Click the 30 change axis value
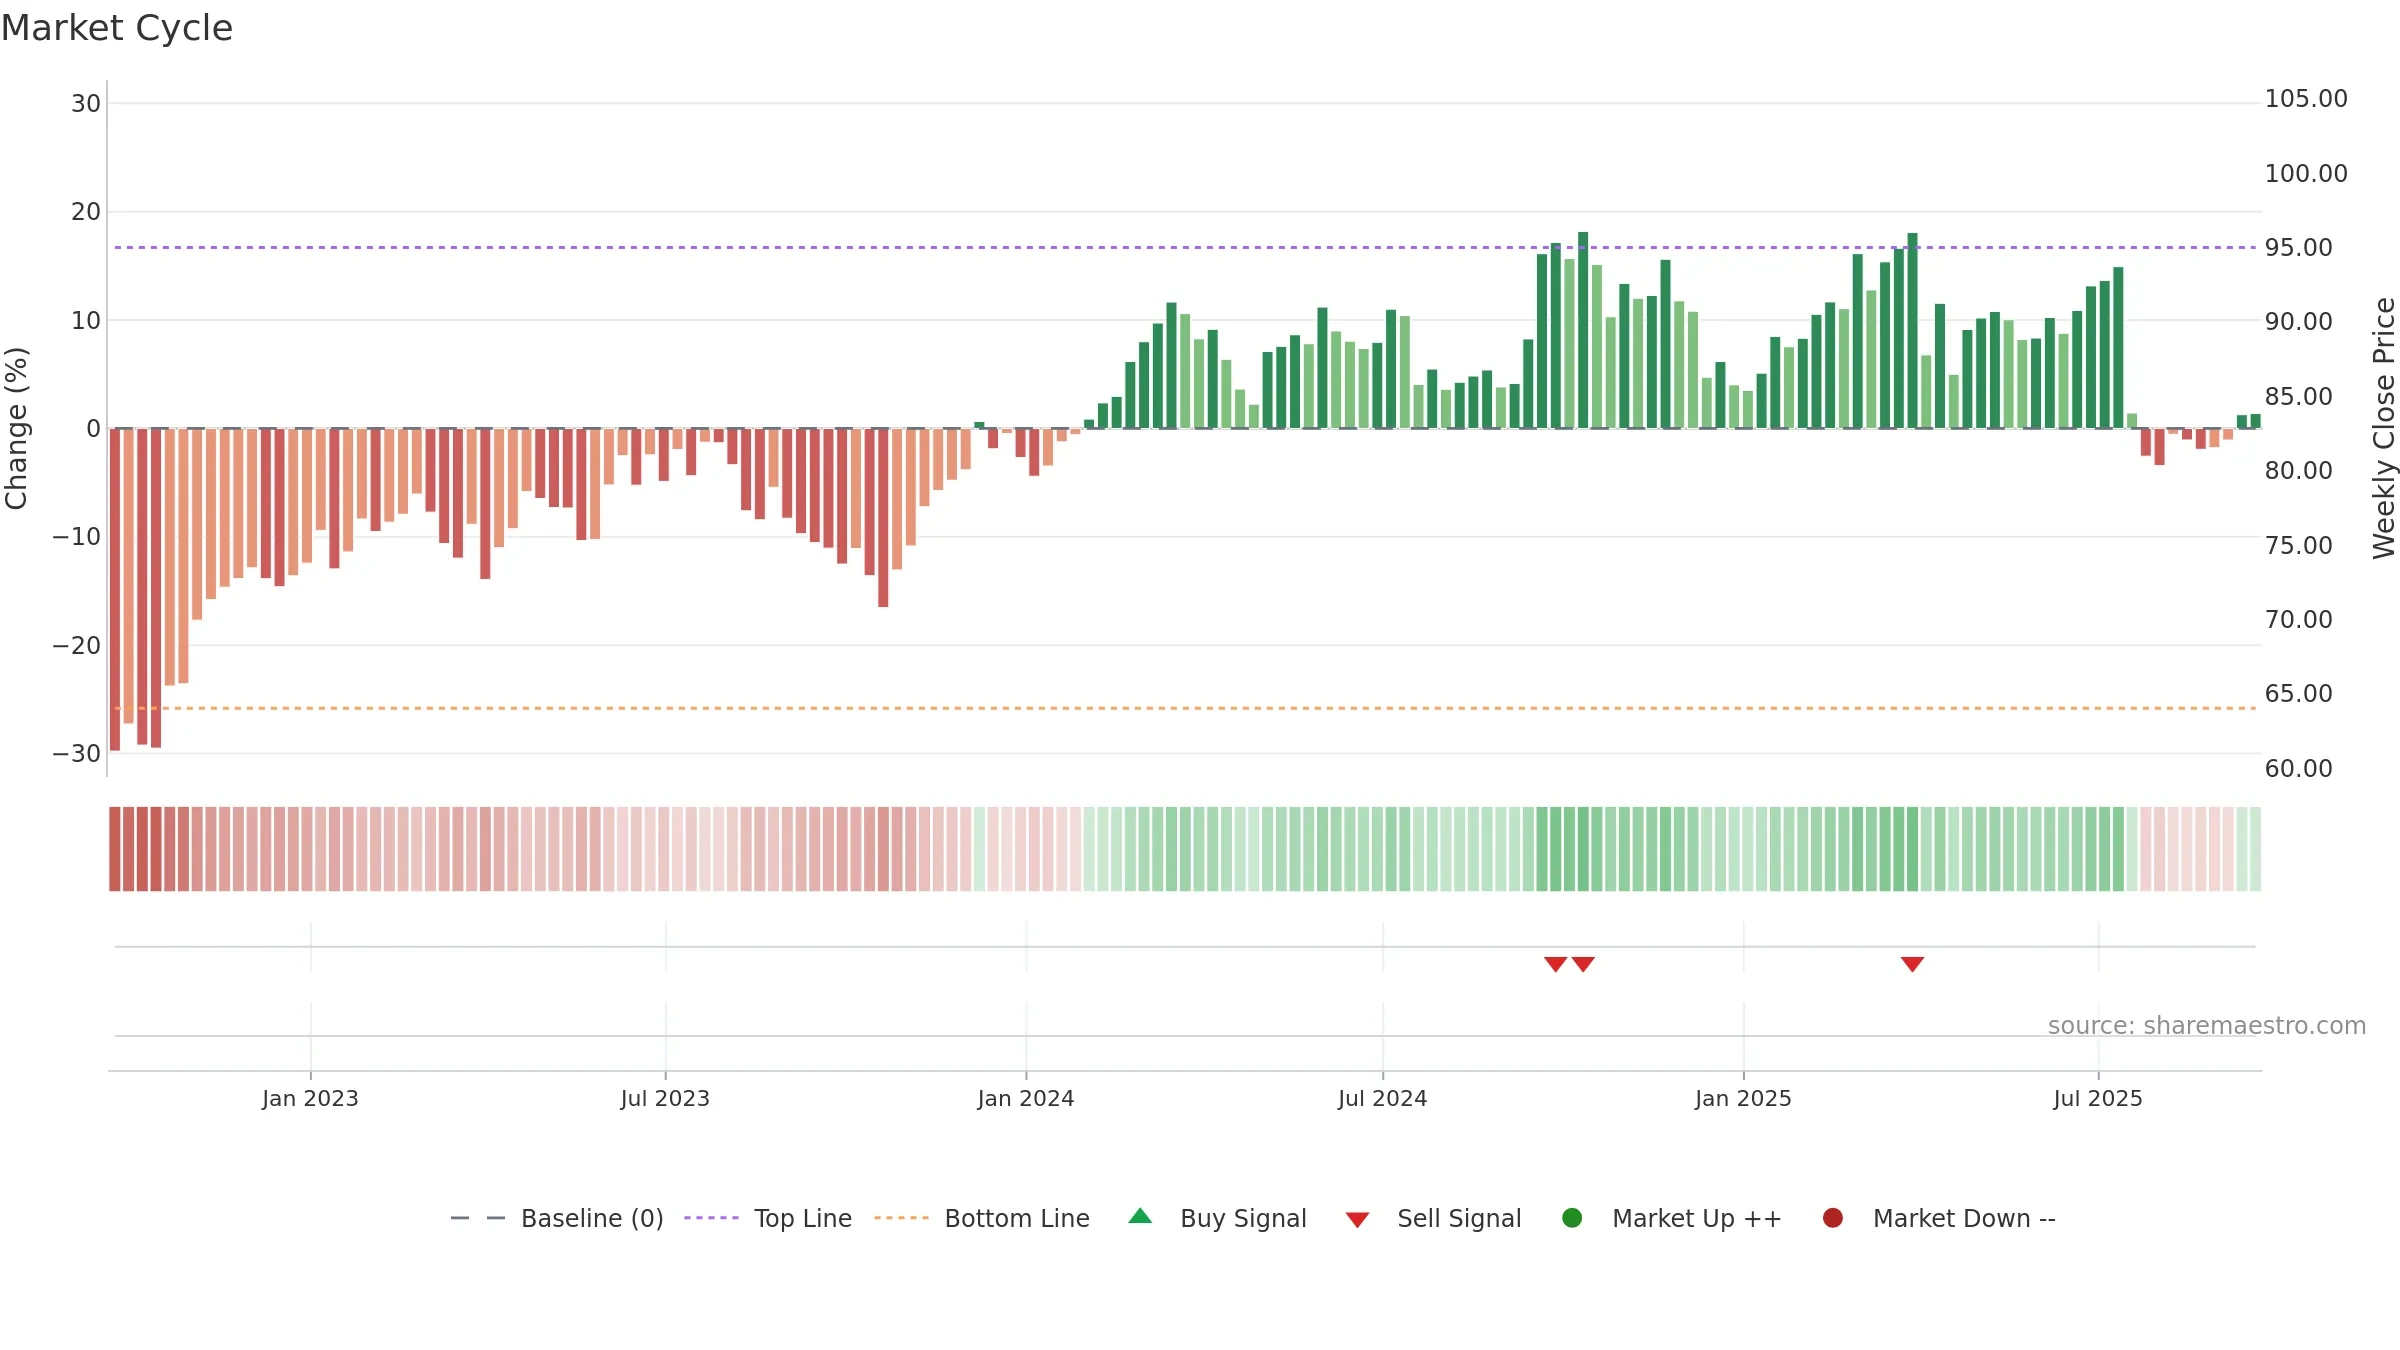Screen dimensions: 2400x1350 [86, 103]
